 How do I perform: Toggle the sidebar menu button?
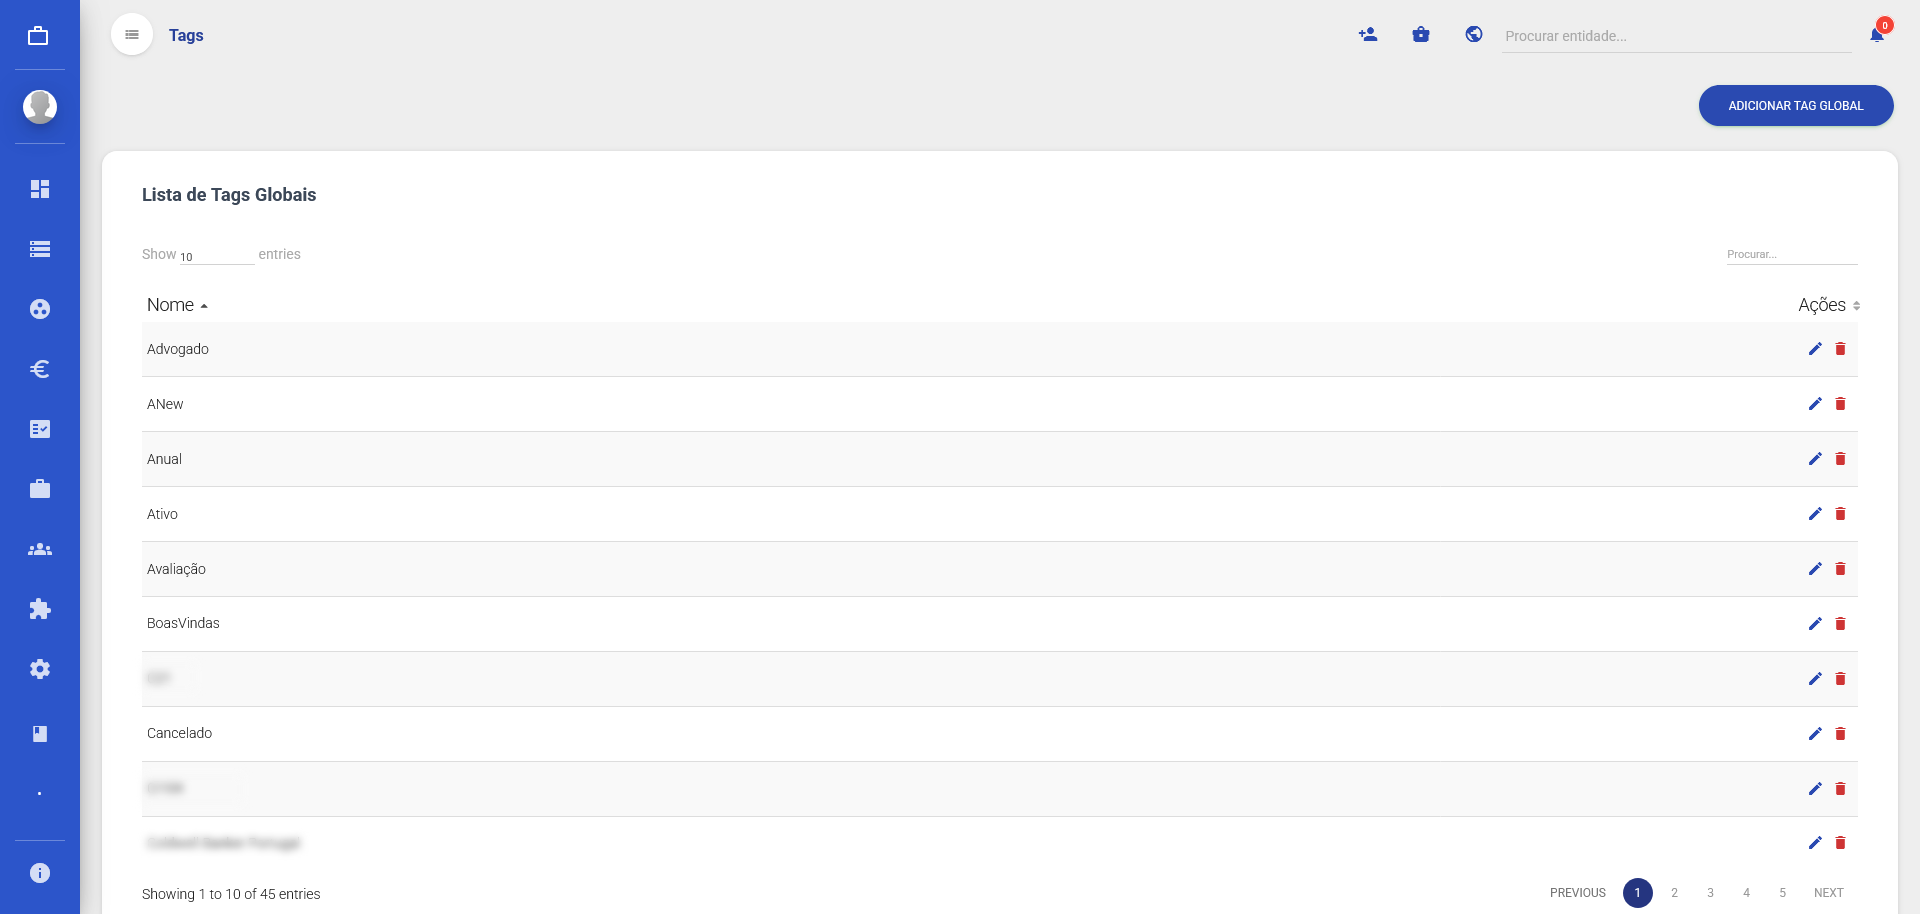click(x=132, y=35)
